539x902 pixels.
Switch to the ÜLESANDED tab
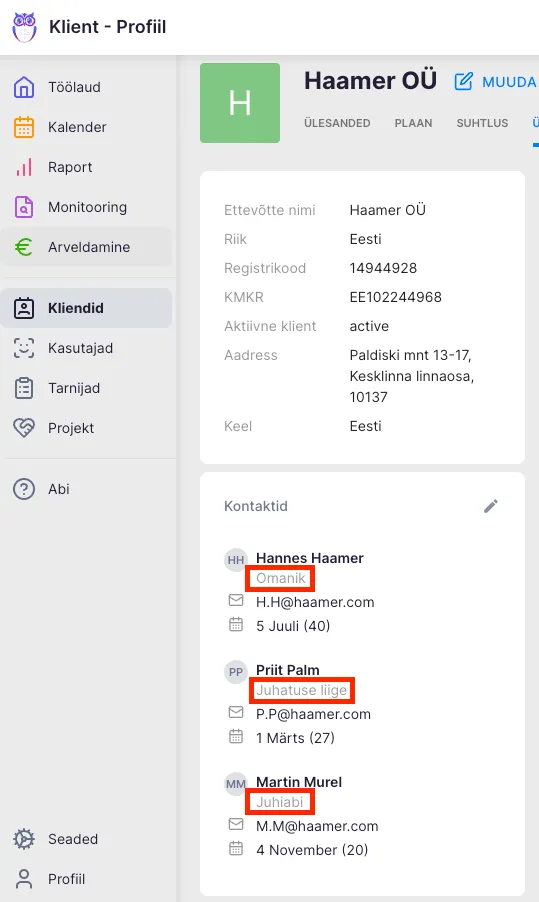click(337, 123)
